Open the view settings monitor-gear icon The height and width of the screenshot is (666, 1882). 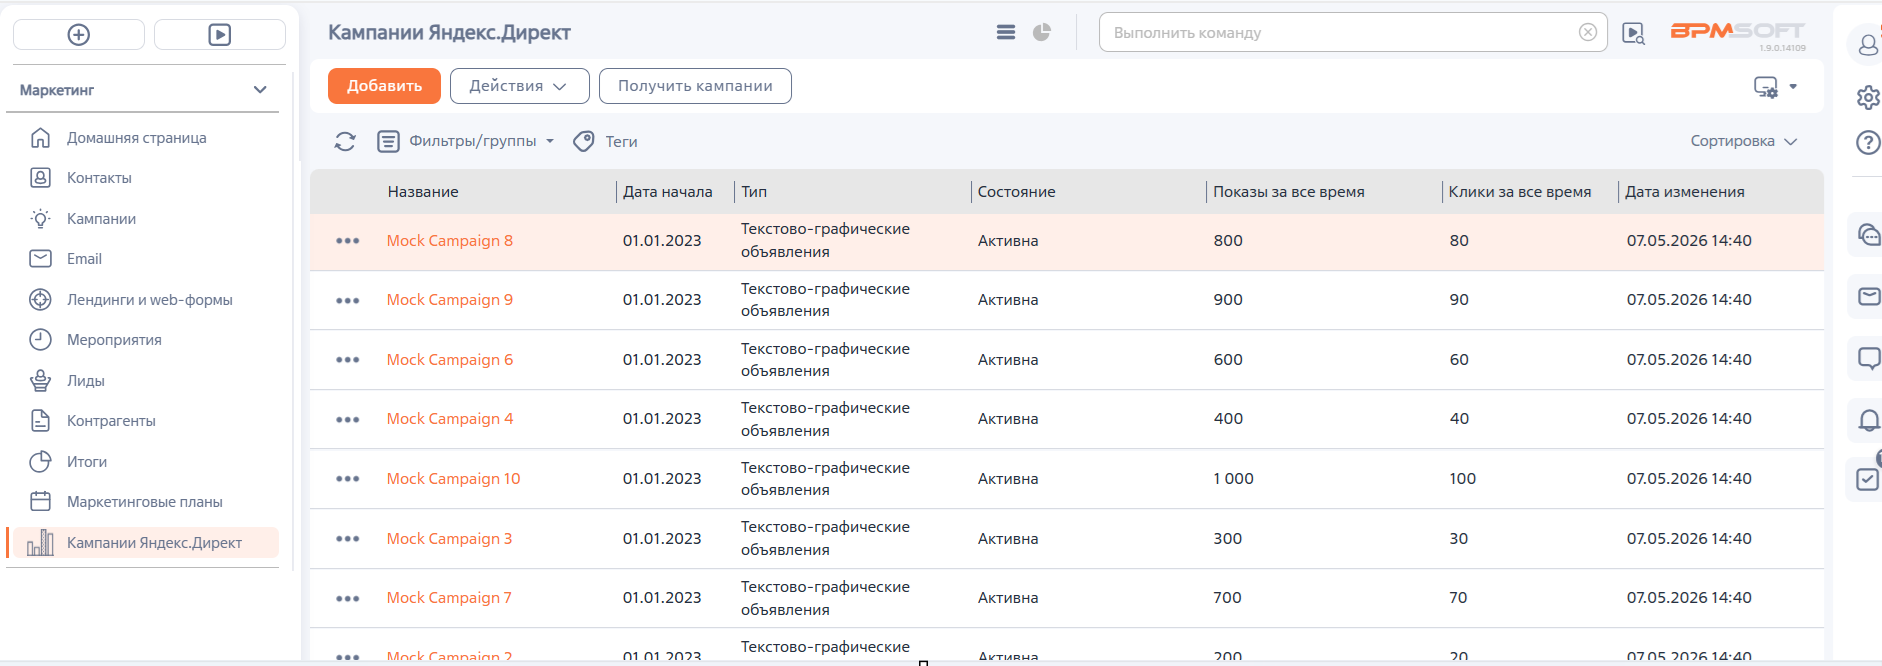click(1766, 87)
